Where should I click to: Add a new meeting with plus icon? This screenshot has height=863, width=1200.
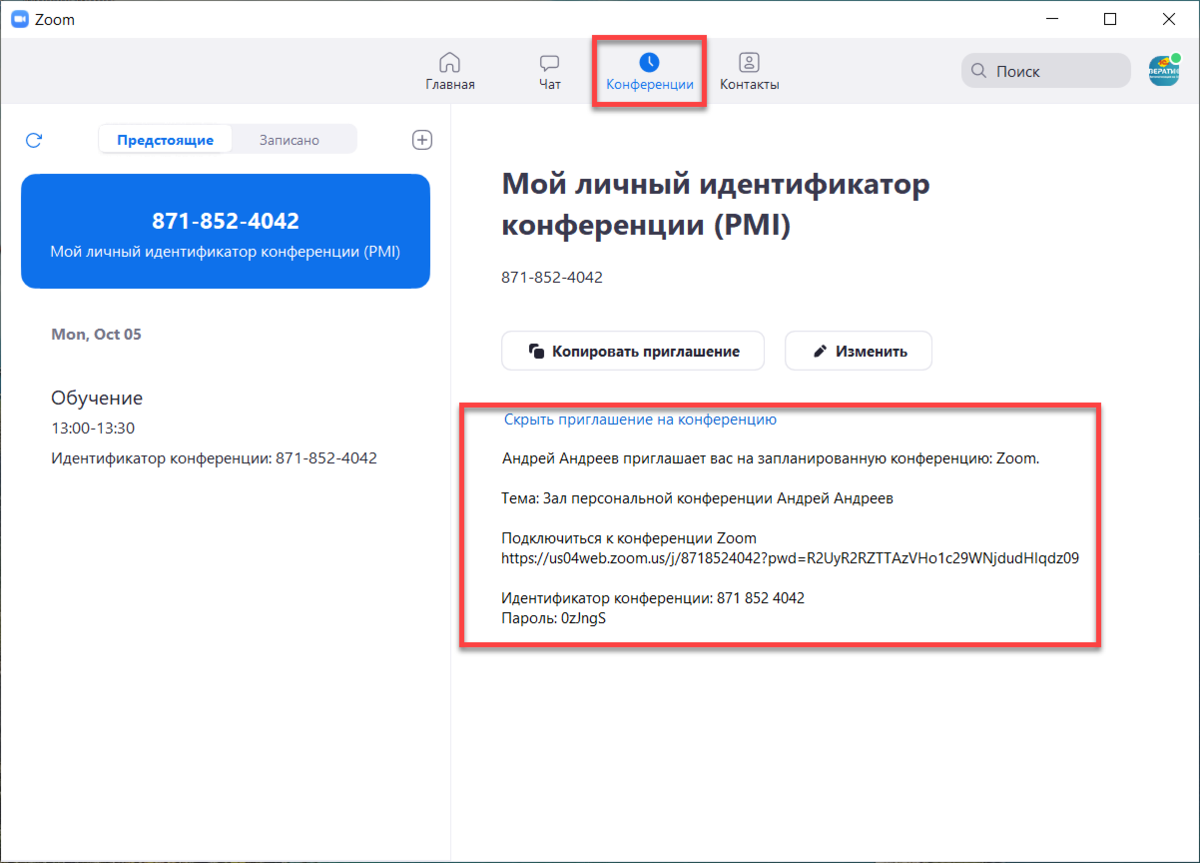422,140
